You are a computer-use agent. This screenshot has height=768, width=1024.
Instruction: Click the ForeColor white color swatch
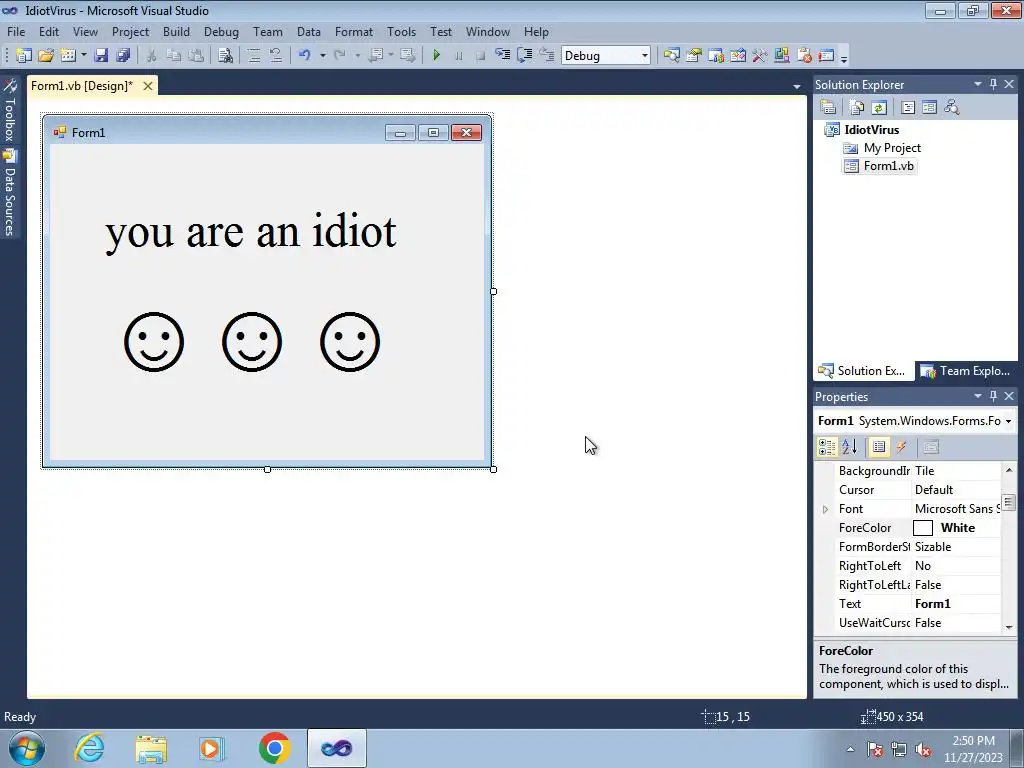tap(922, 528)
